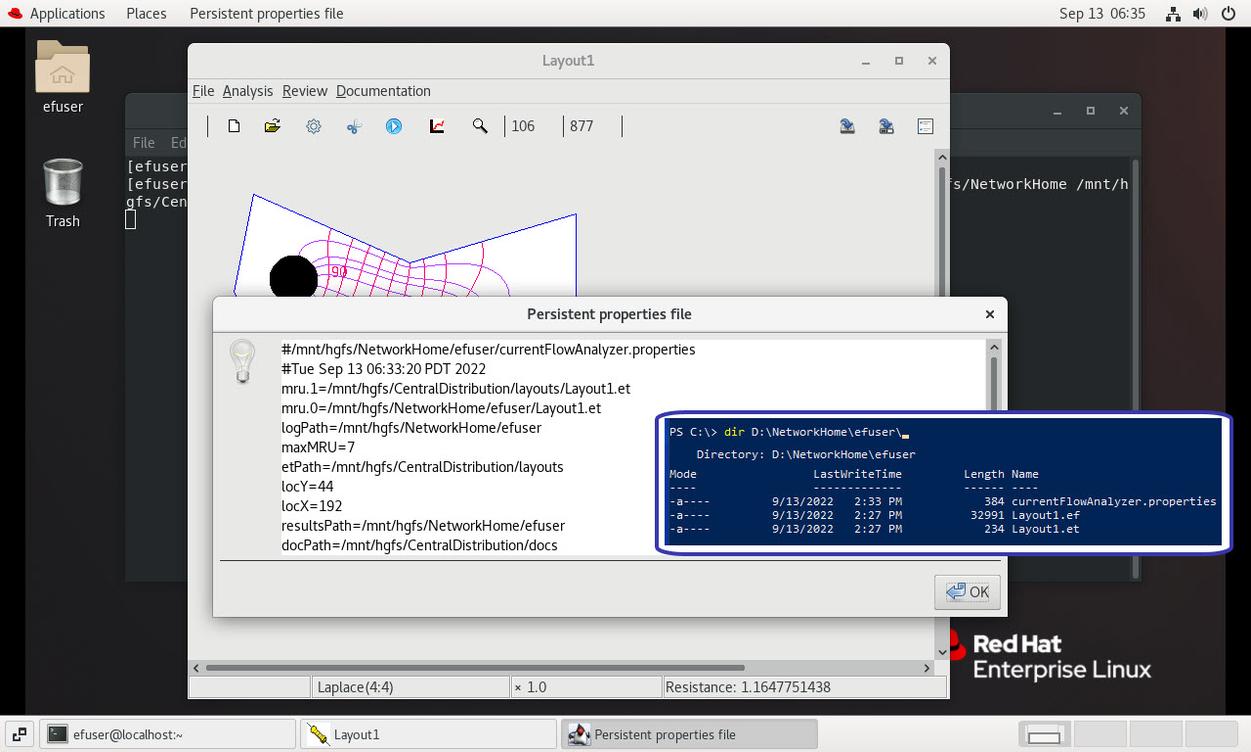This screenshot has width=1251, height=752.
Task: Open the Analysis menu
Action: [x=247, y=91]
